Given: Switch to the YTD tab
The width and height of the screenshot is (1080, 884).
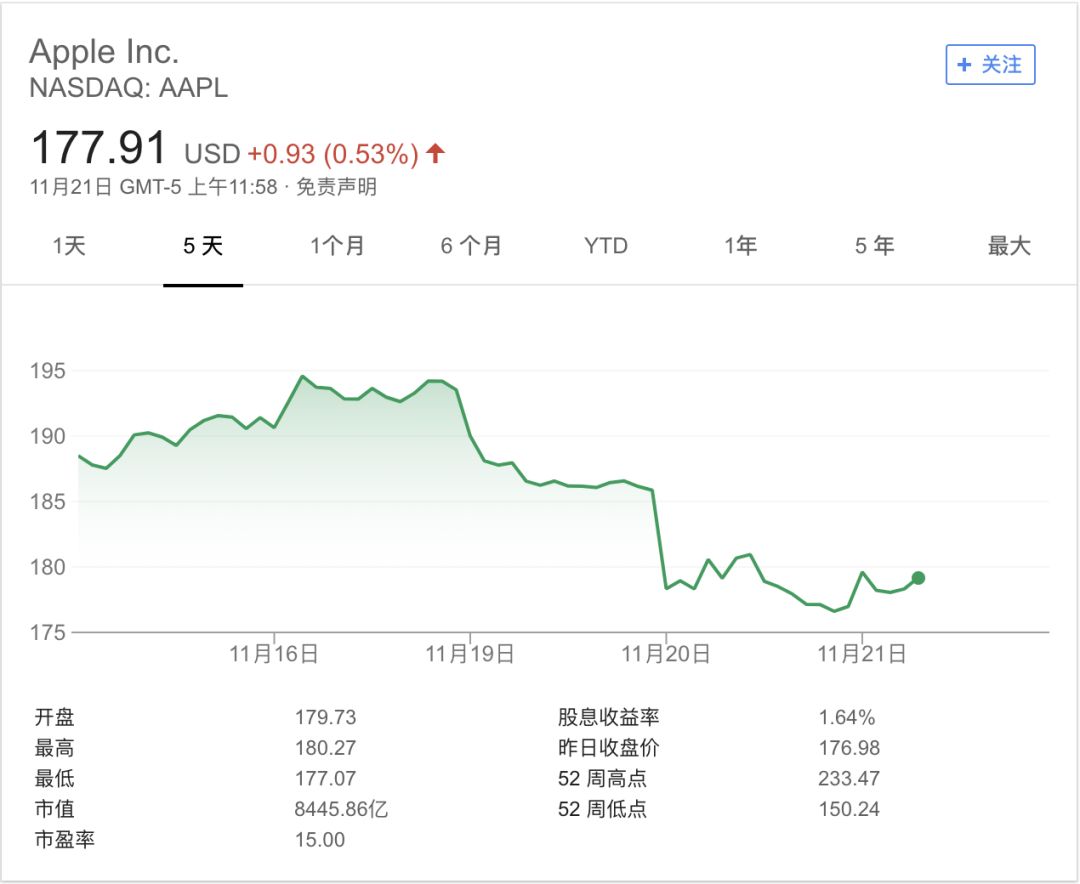Looking at the screenshot, I should 606,246.
